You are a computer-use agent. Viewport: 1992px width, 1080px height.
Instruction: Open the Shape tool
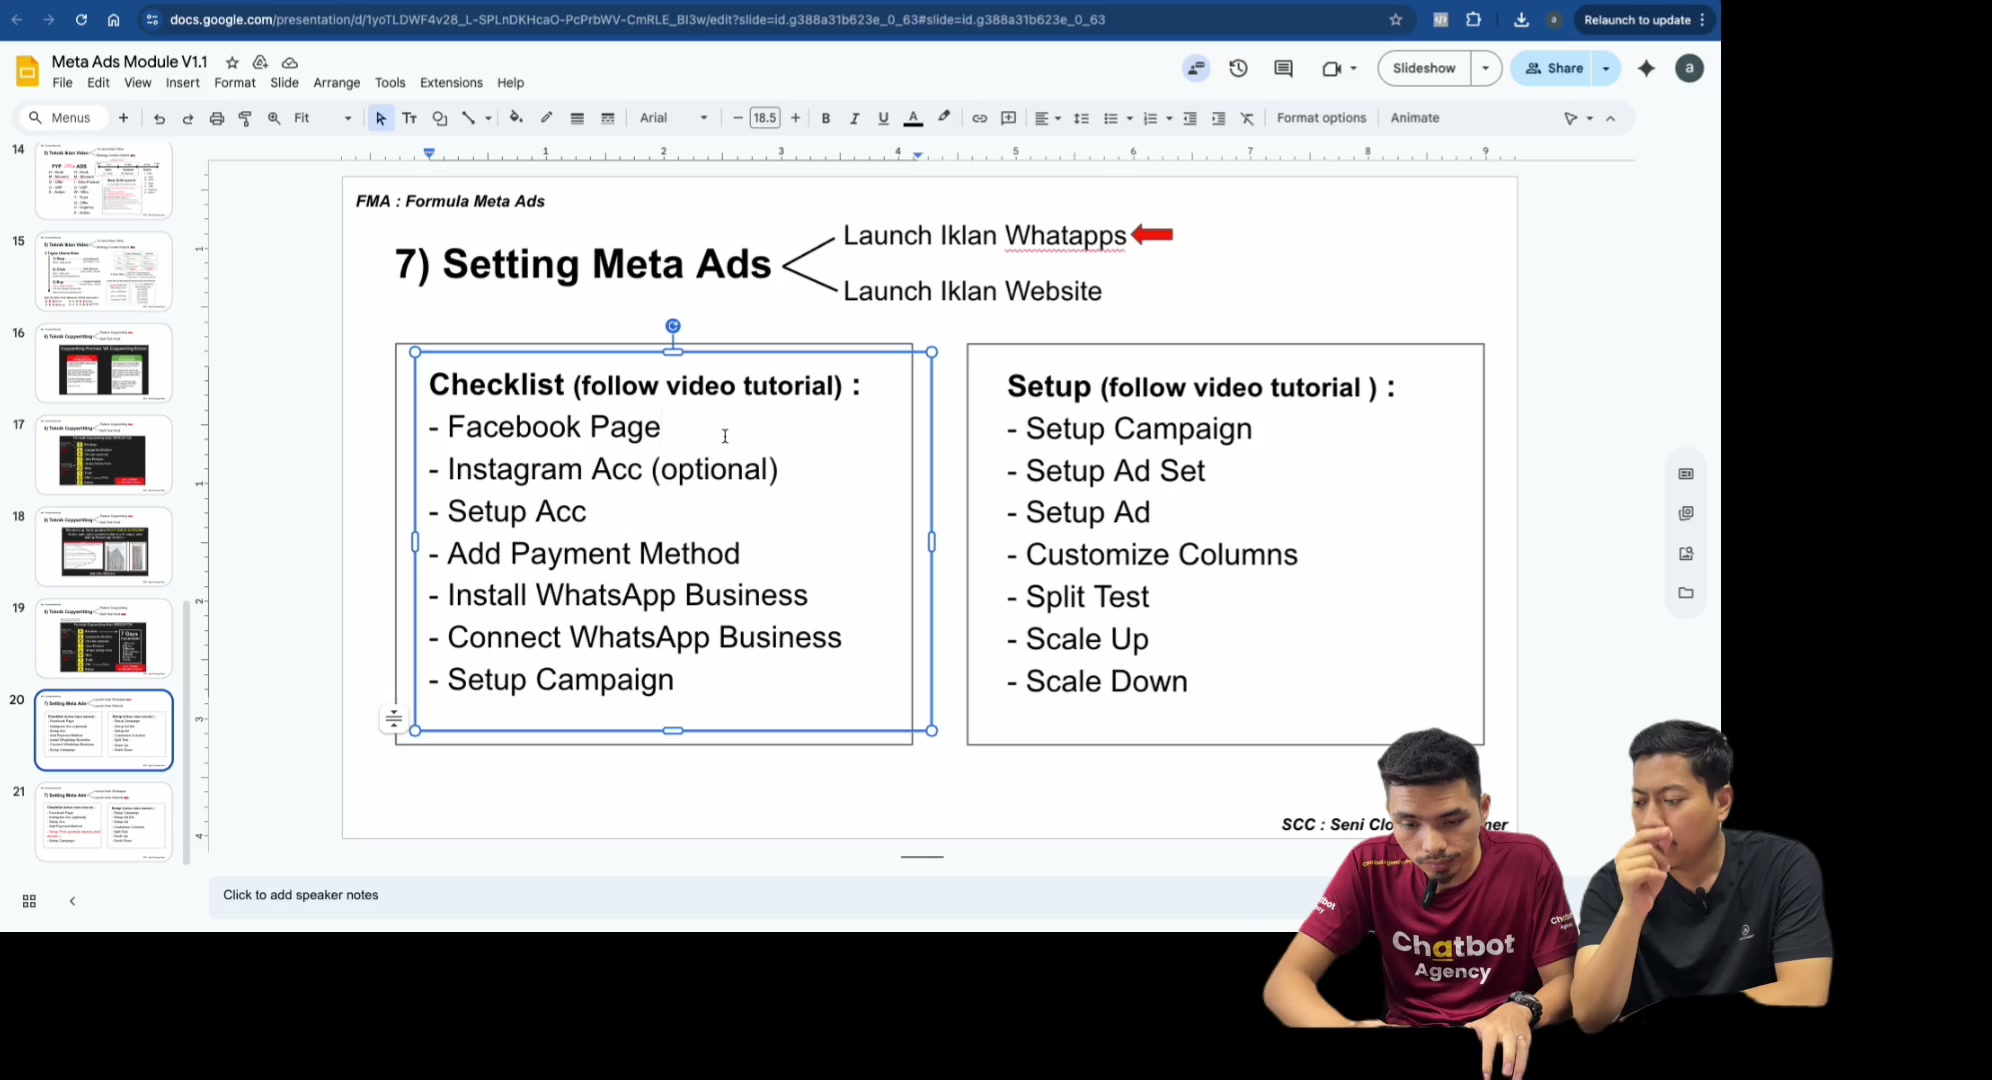(439, 118)
